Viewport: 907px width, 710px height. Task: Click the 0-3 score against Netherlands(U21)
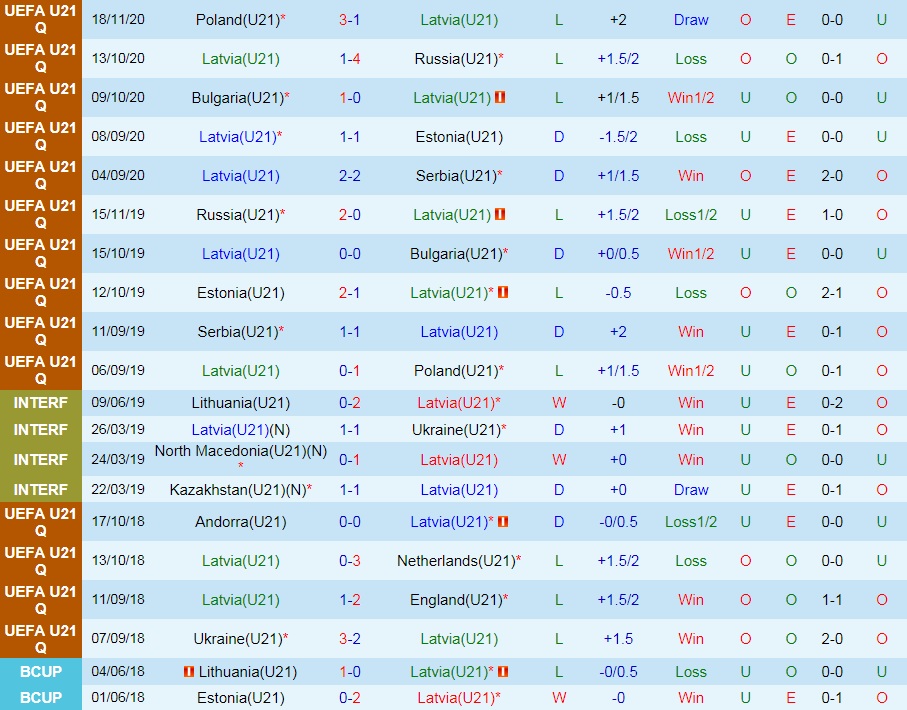(x=349, y=561)
